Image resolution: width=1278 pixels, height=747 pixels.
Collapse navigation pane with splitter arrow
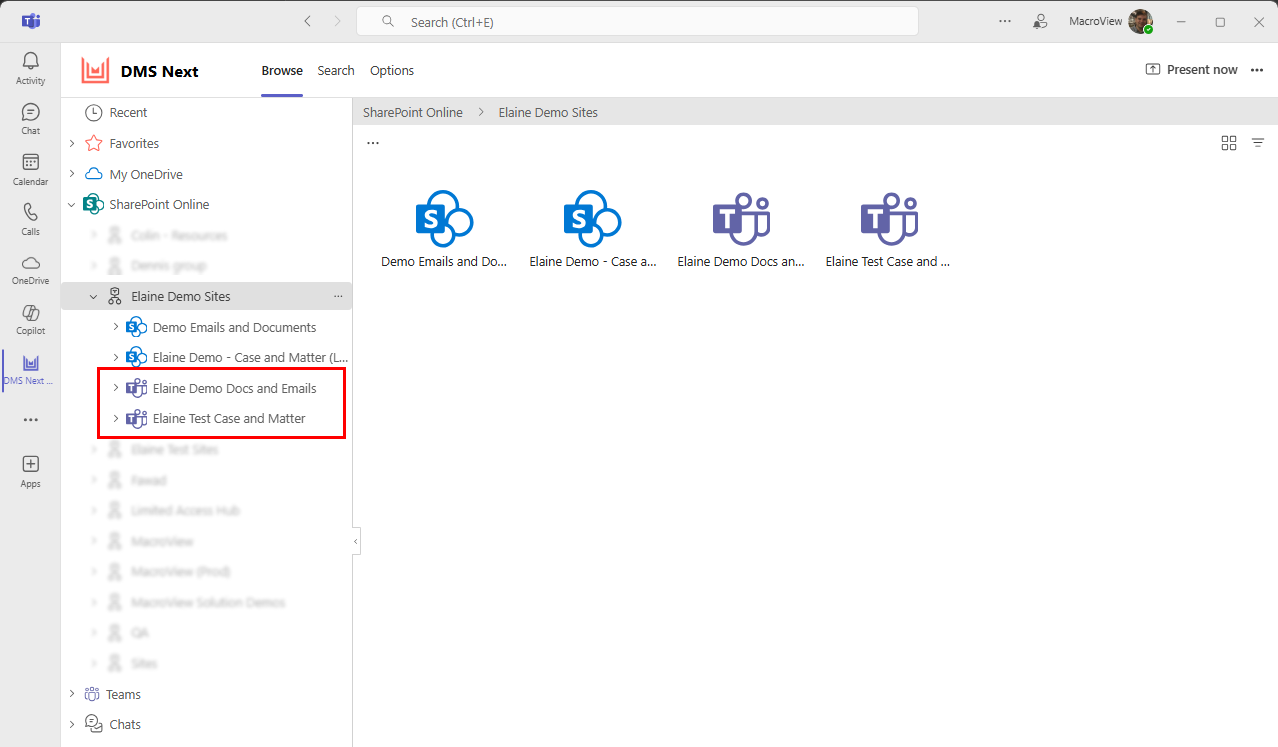click(x=355, y=541)
